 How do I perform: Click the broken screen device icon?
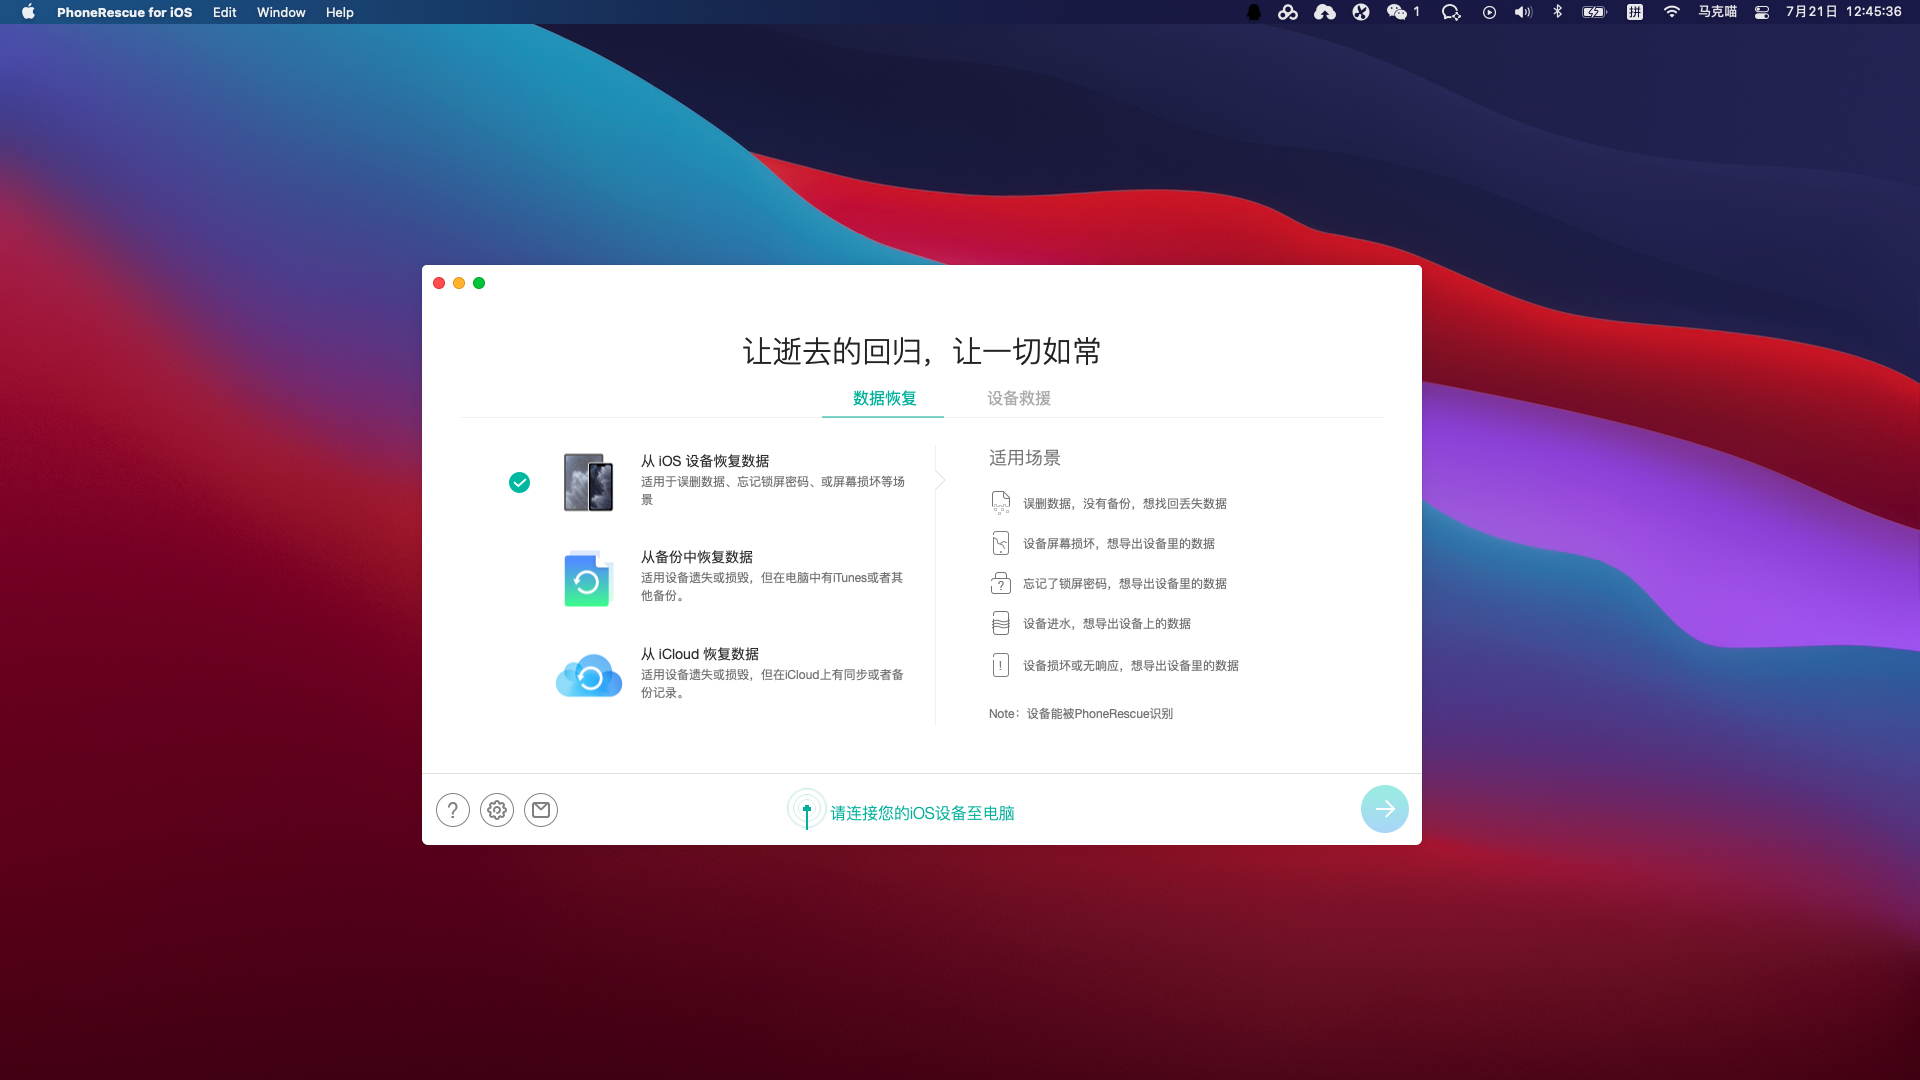click(1000, 543)
